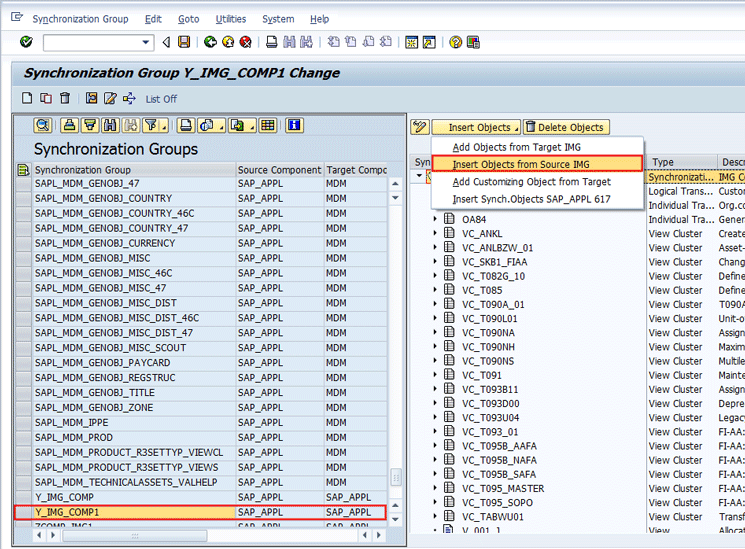The width and height of the screenshot is (745, 549).
Task: Click the Delete Objects button
Action: (x=566, y=127)
